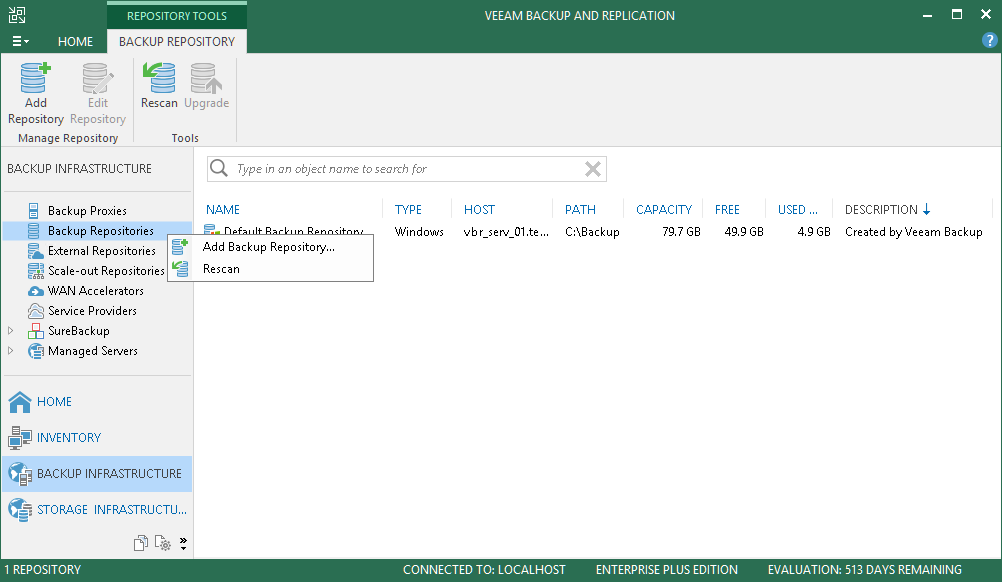Click the 4.9 GB used space value
Viewport: 1002px width, 582px height.
click(x=813, y=232)
